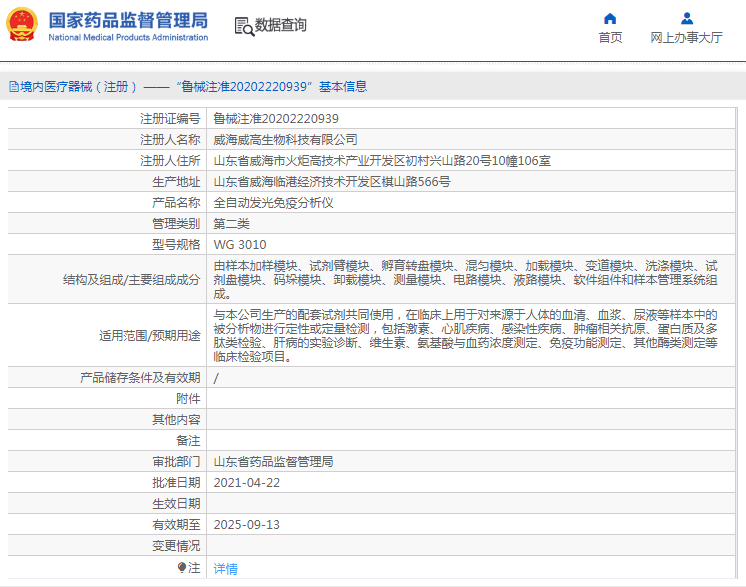746x587 pixels.
Task: Click the 数据查询 heading text
Action: coord(281,26)
